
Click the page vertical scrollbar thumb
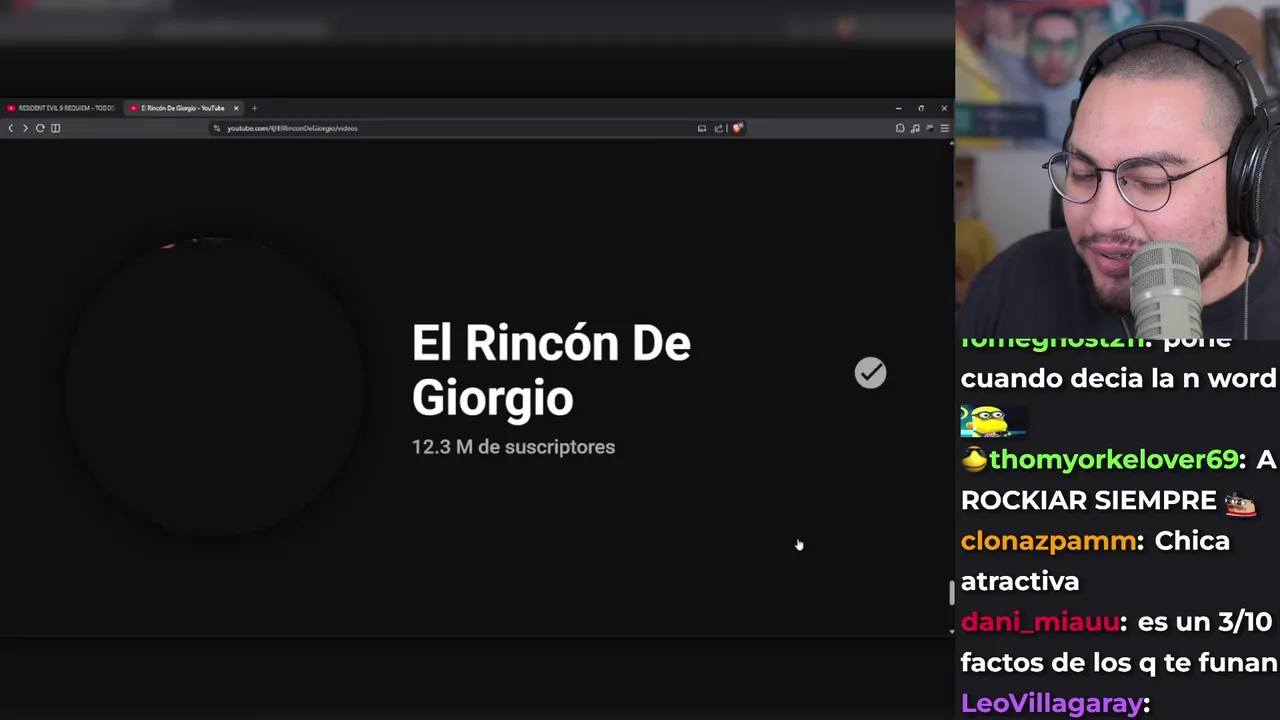click(x=951, y=592)
